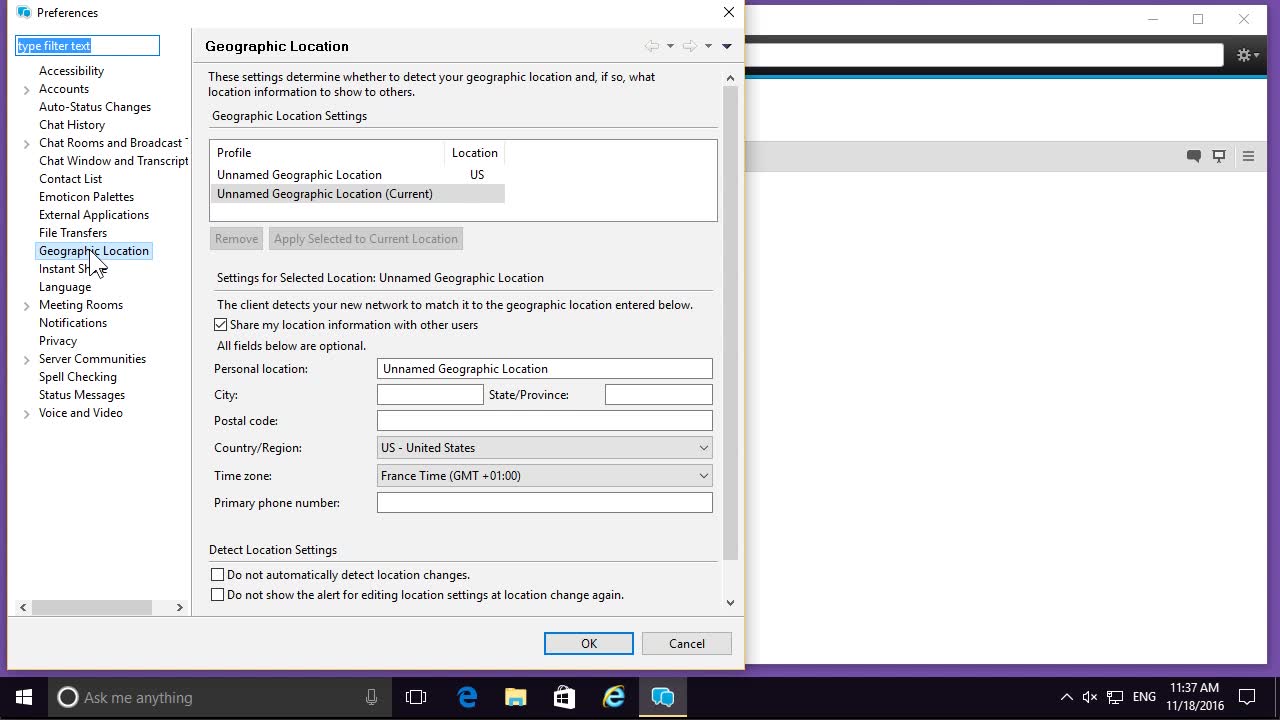Image resolution: width=1280 pixels, height=720 pixels.
Task: Select Notifications in the preferences list
Action: (x=73, y=323)
